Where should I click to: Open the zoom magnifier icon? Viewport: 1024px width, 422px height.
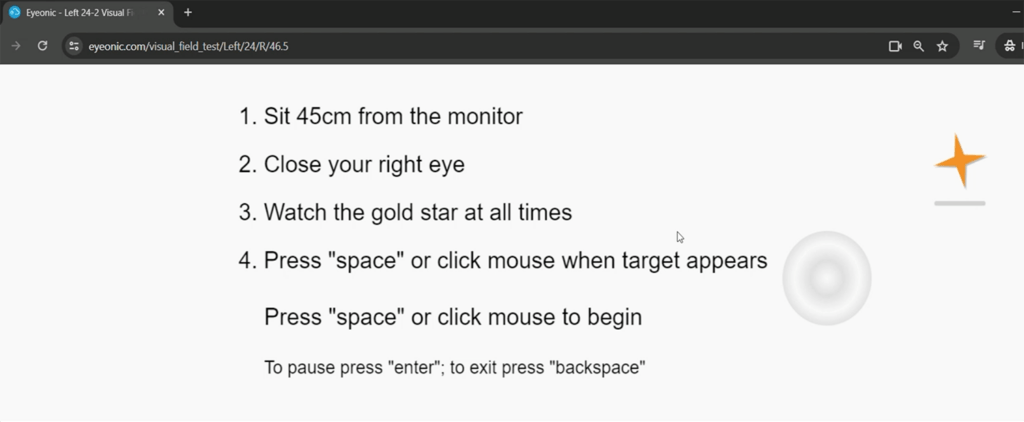[918, 46]
